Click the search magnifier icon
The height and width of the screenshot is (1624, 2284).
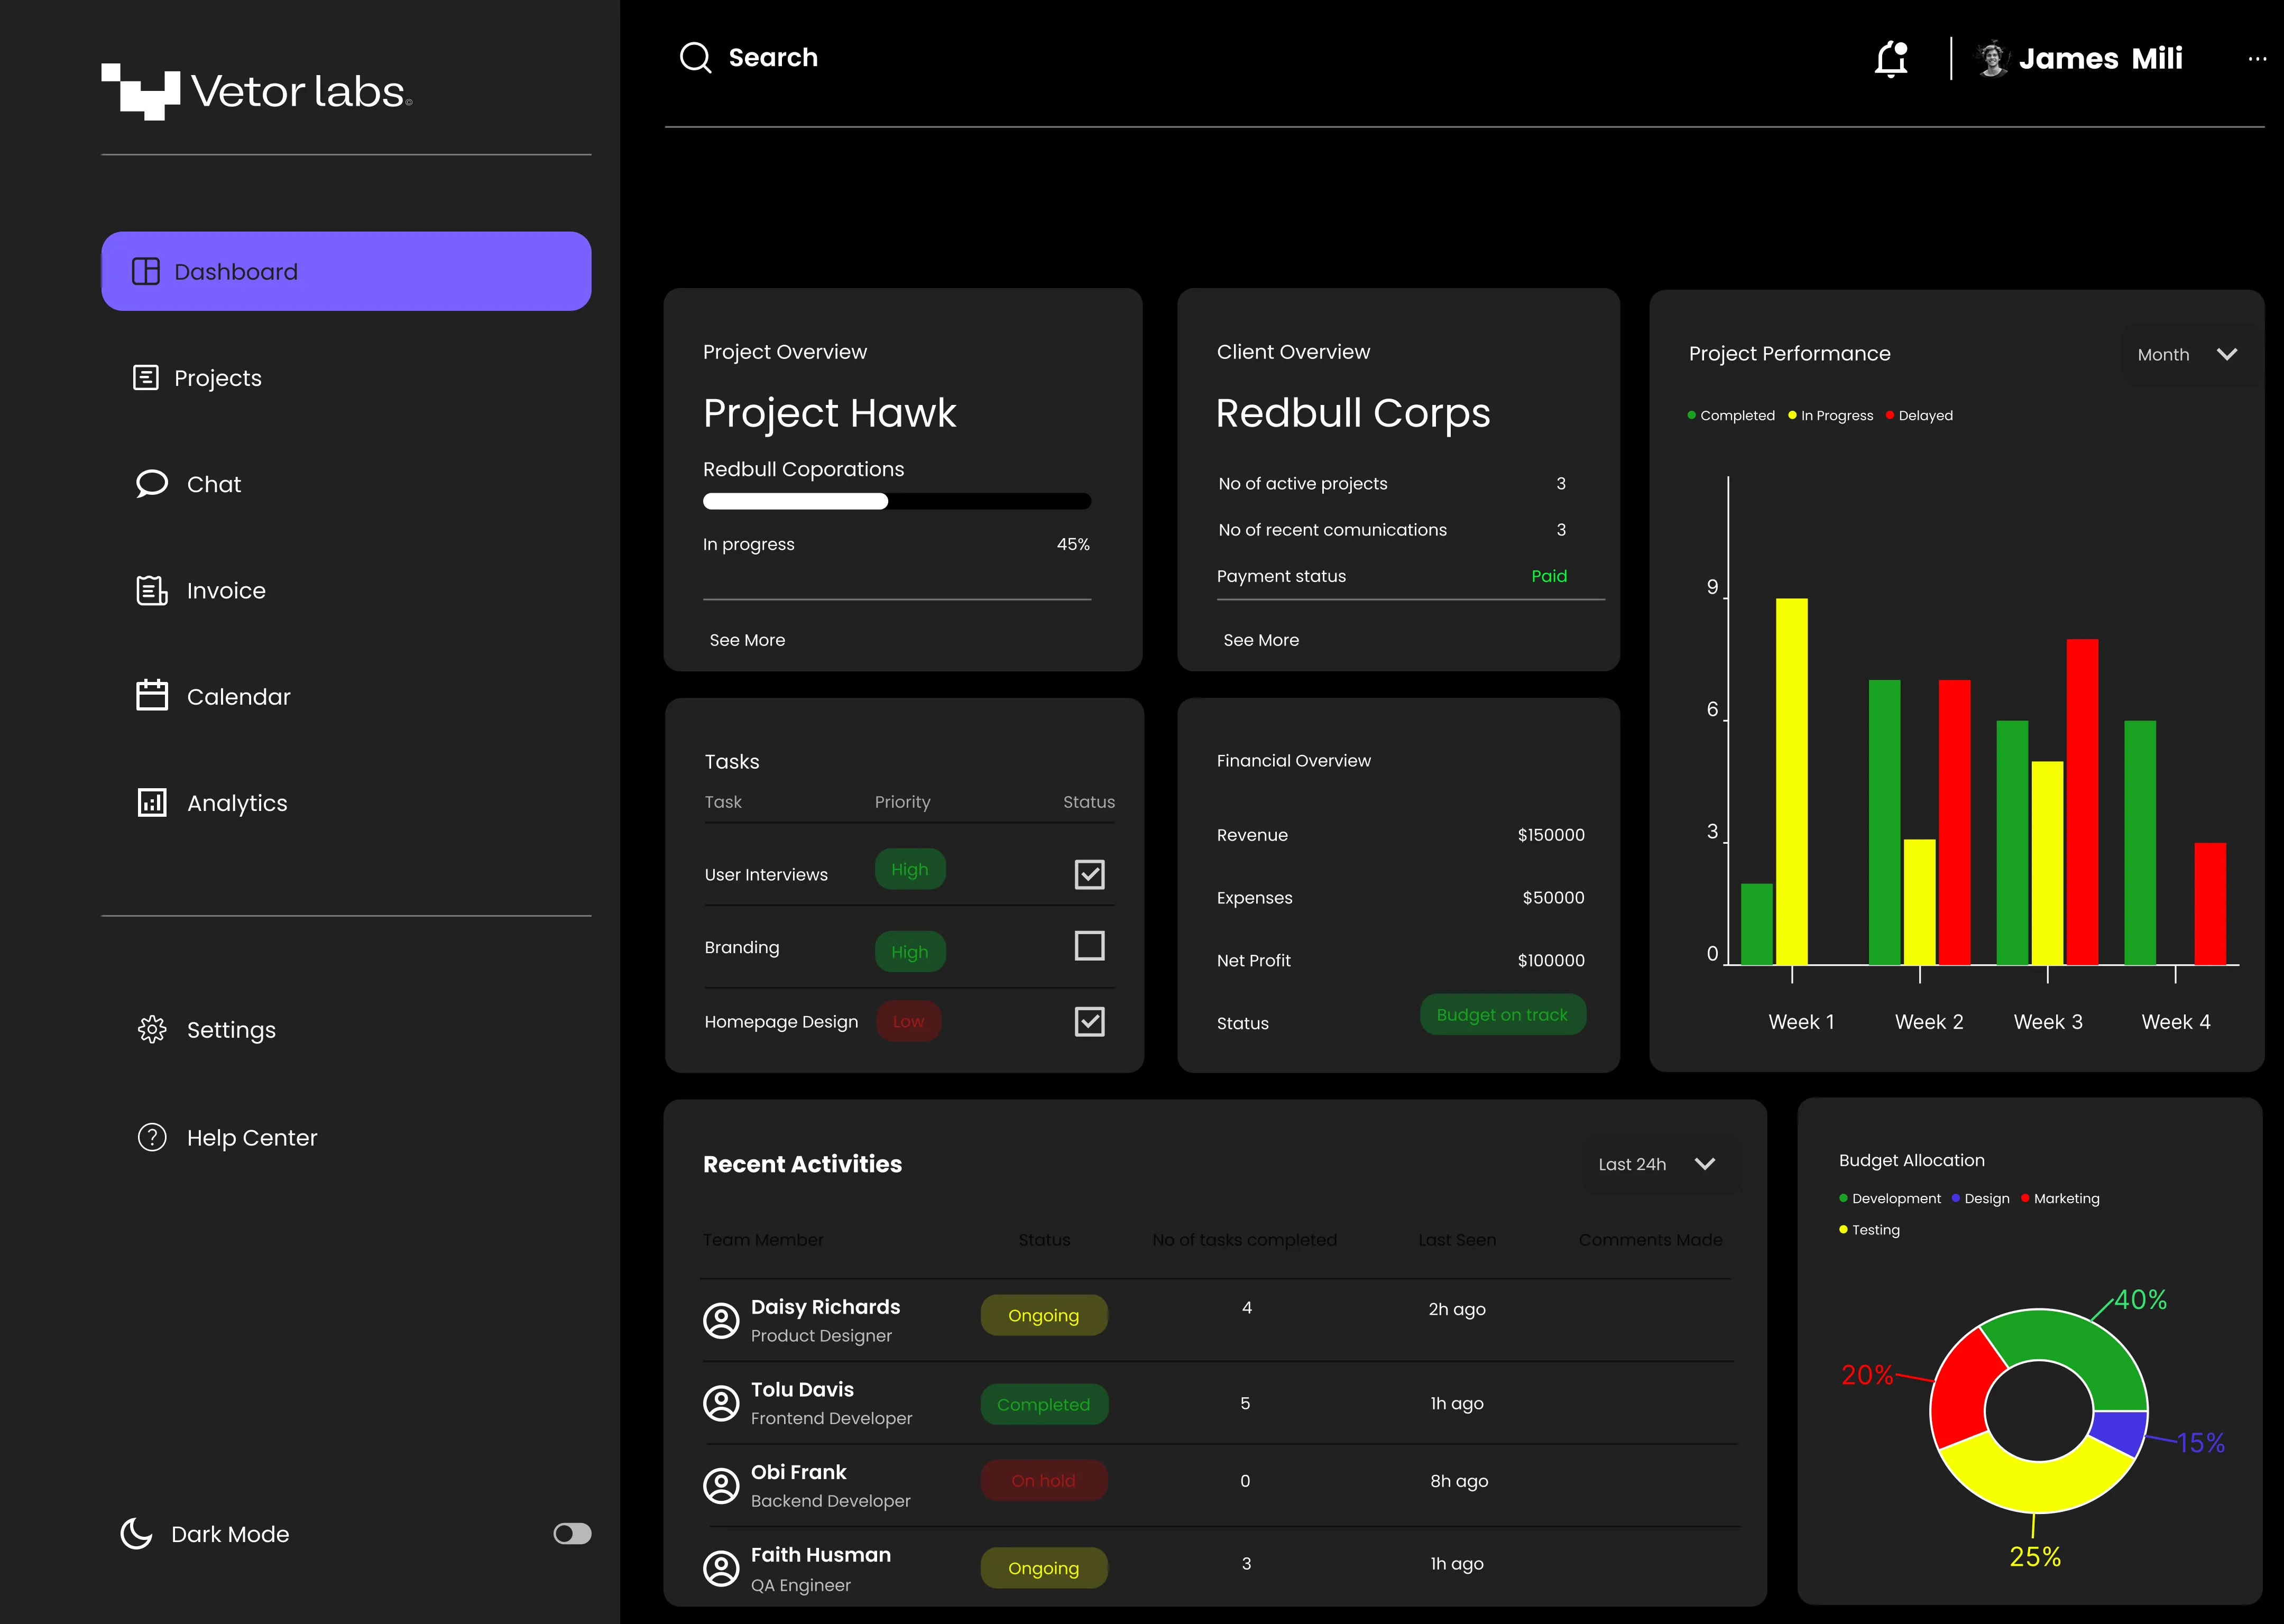695,58
